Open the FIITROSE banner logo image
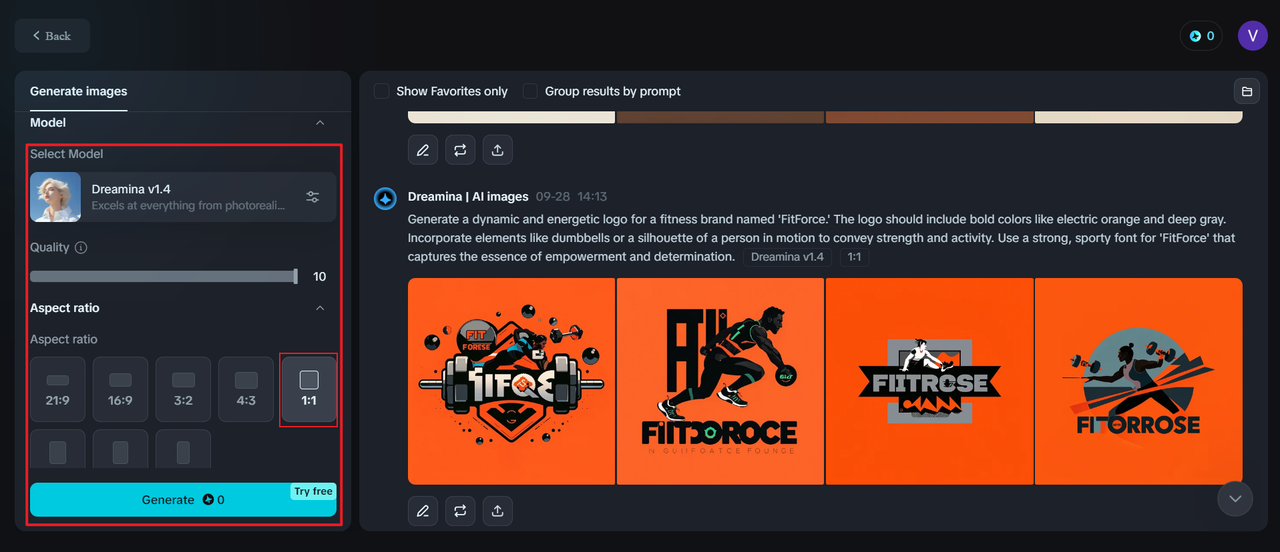This screenshot has width=1280, height=552. pos(930,381)
